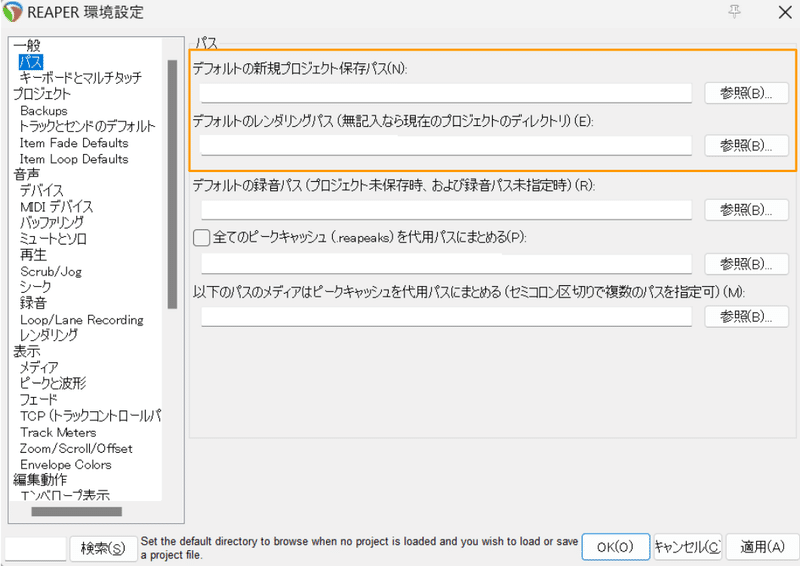Open TCP (トラックコントロールパネル) page

(90, 416)
